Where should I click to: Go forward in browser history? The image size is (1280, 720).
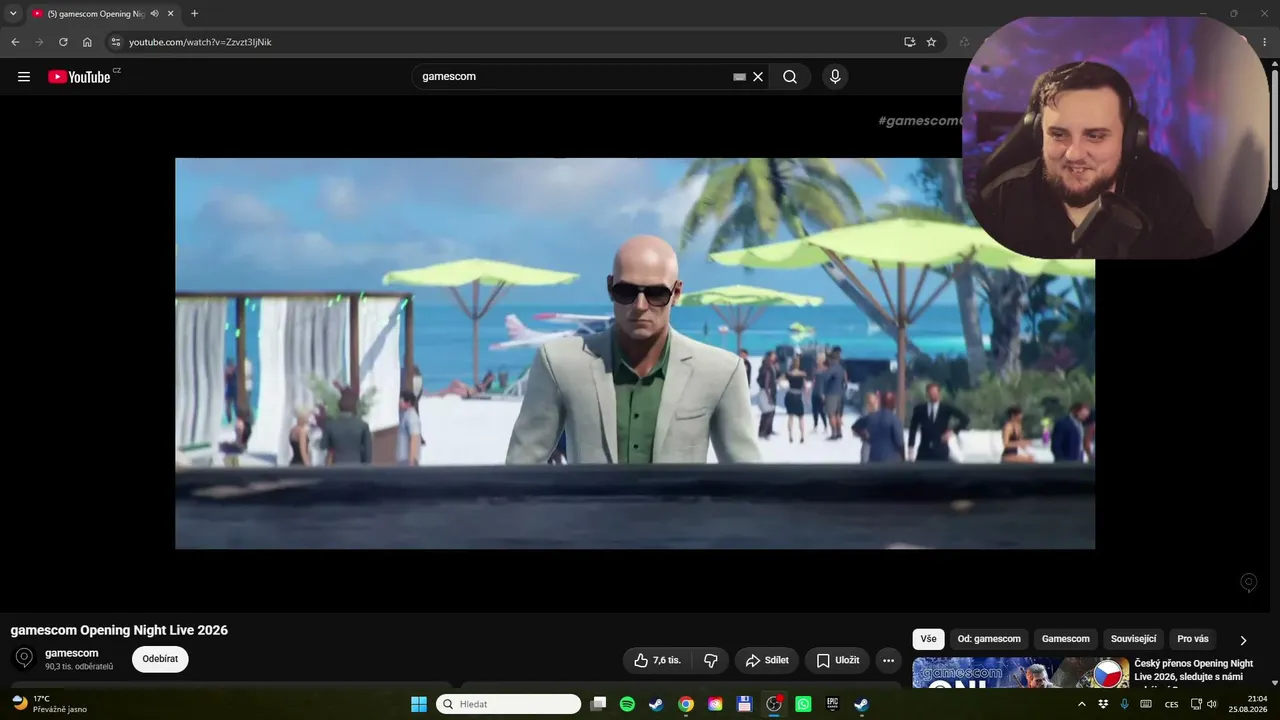click(x=39, y=42)
